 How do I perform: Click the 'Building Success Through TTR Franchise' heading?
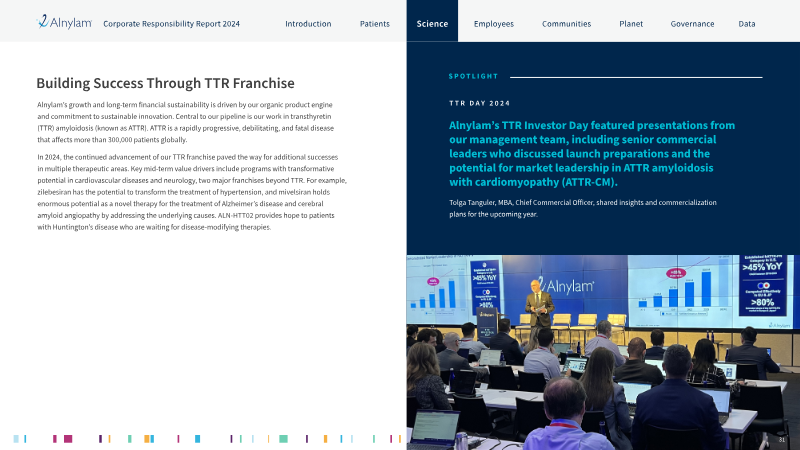pos(165,83)
